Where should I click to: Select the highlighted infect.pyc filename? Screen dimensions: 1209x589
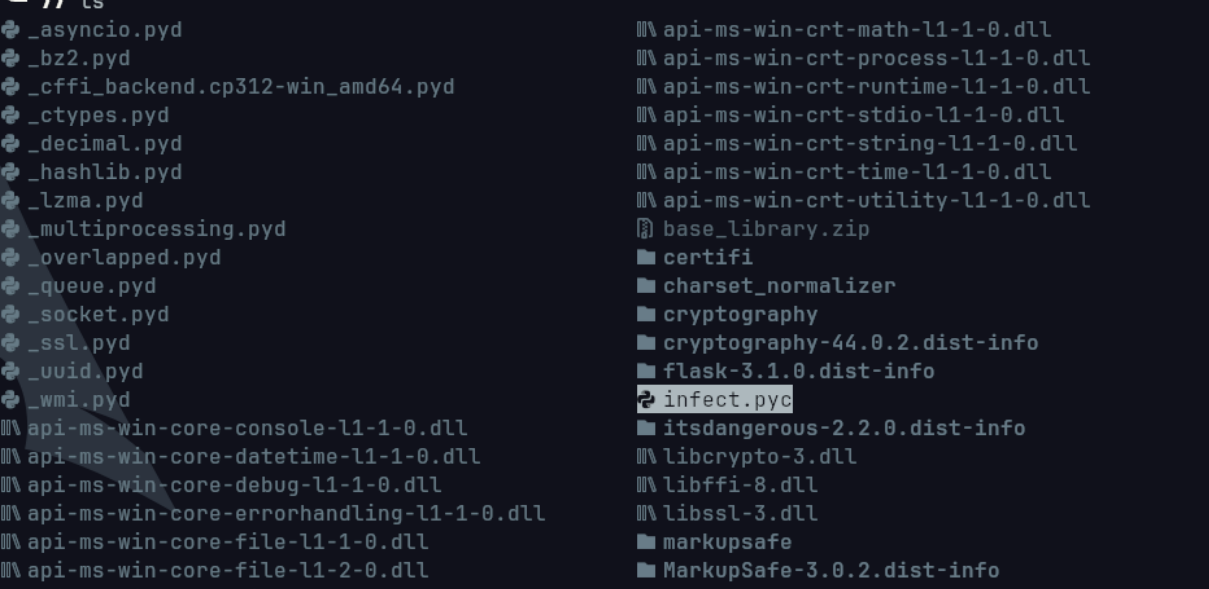point(727,400)
